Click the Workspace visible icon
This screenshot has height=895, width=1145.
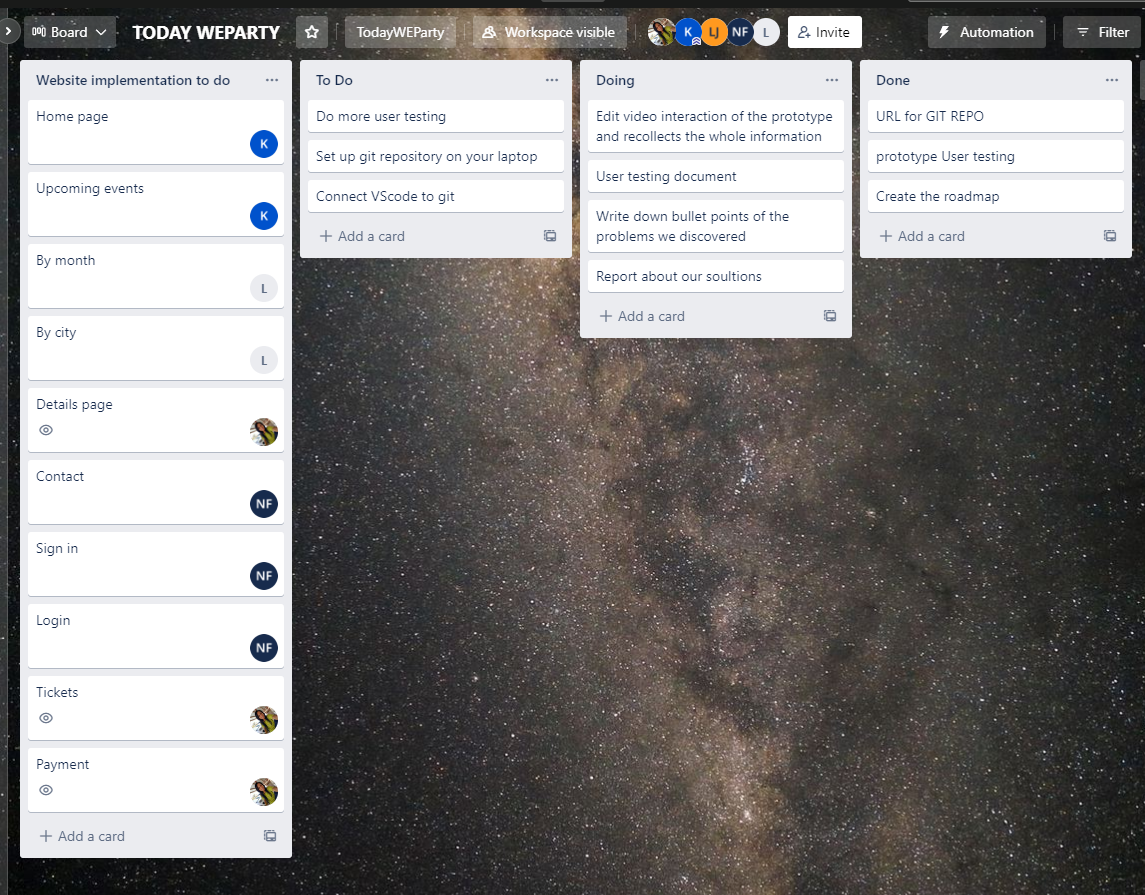[x=549, y=31]
